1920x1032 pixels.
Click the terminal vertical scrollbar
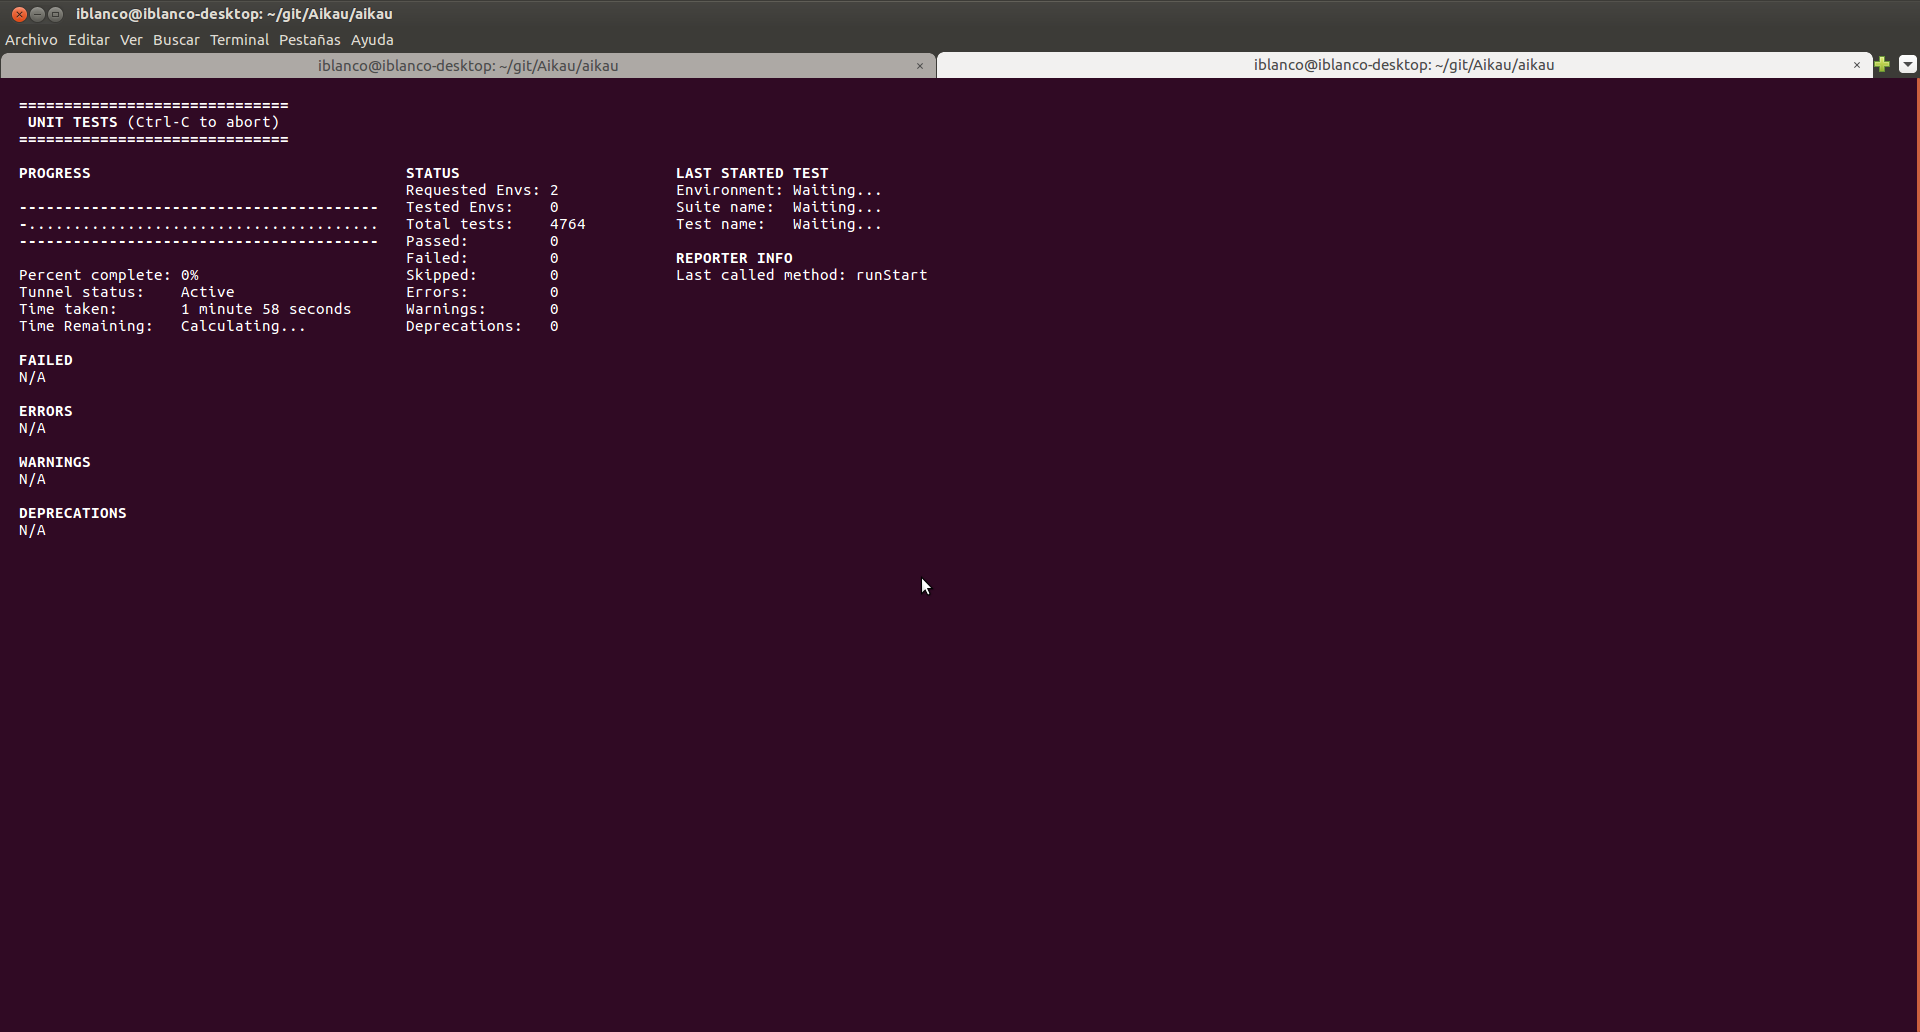(x=1916, y=555)
